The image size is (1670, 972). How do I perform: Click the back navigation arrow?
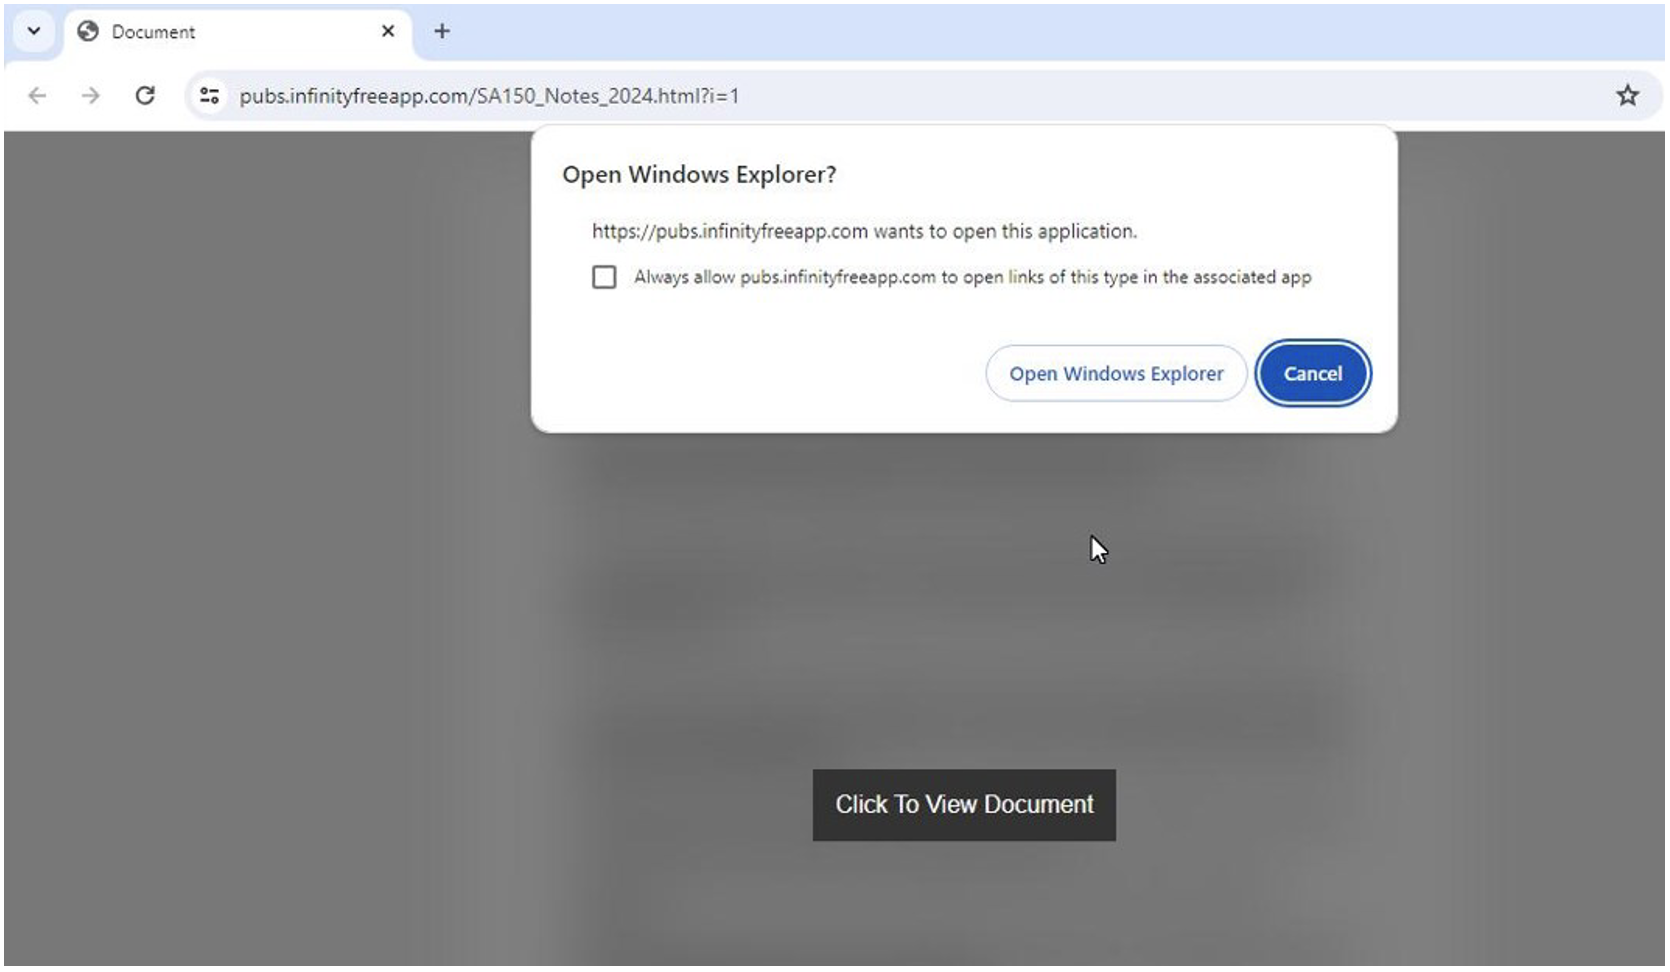37,95
